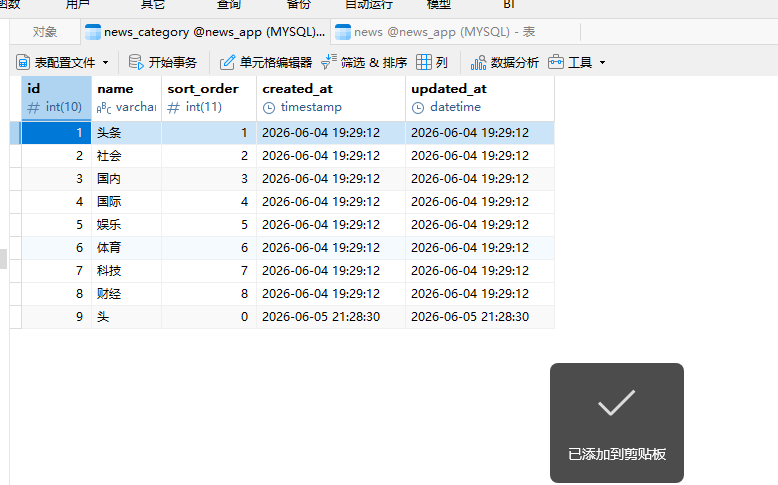Open 筛选 & 排序 panel label
Image resolution: width=778 pixels, height=485 pixels.
coord(374,63)
